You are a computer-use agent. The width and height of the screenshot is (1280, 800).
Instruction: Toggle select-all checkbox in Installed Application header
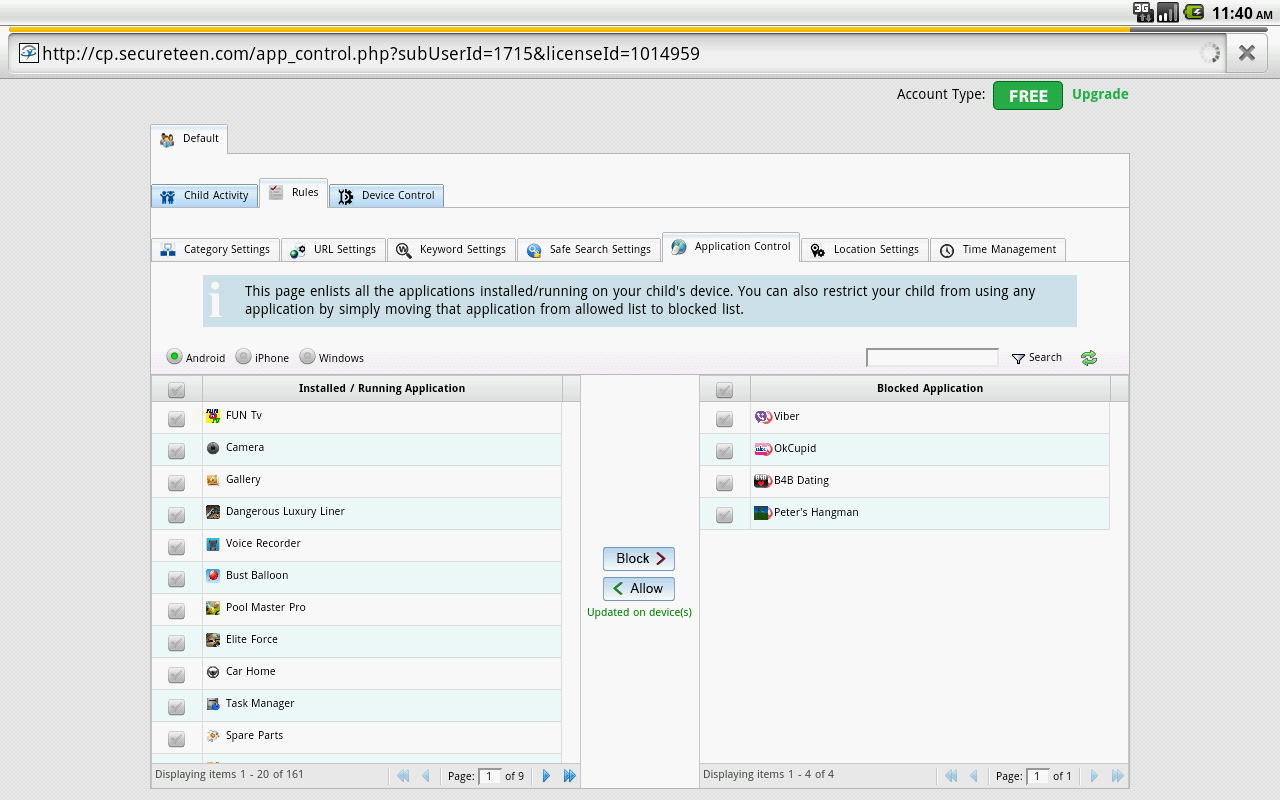(x=176, y=390)
